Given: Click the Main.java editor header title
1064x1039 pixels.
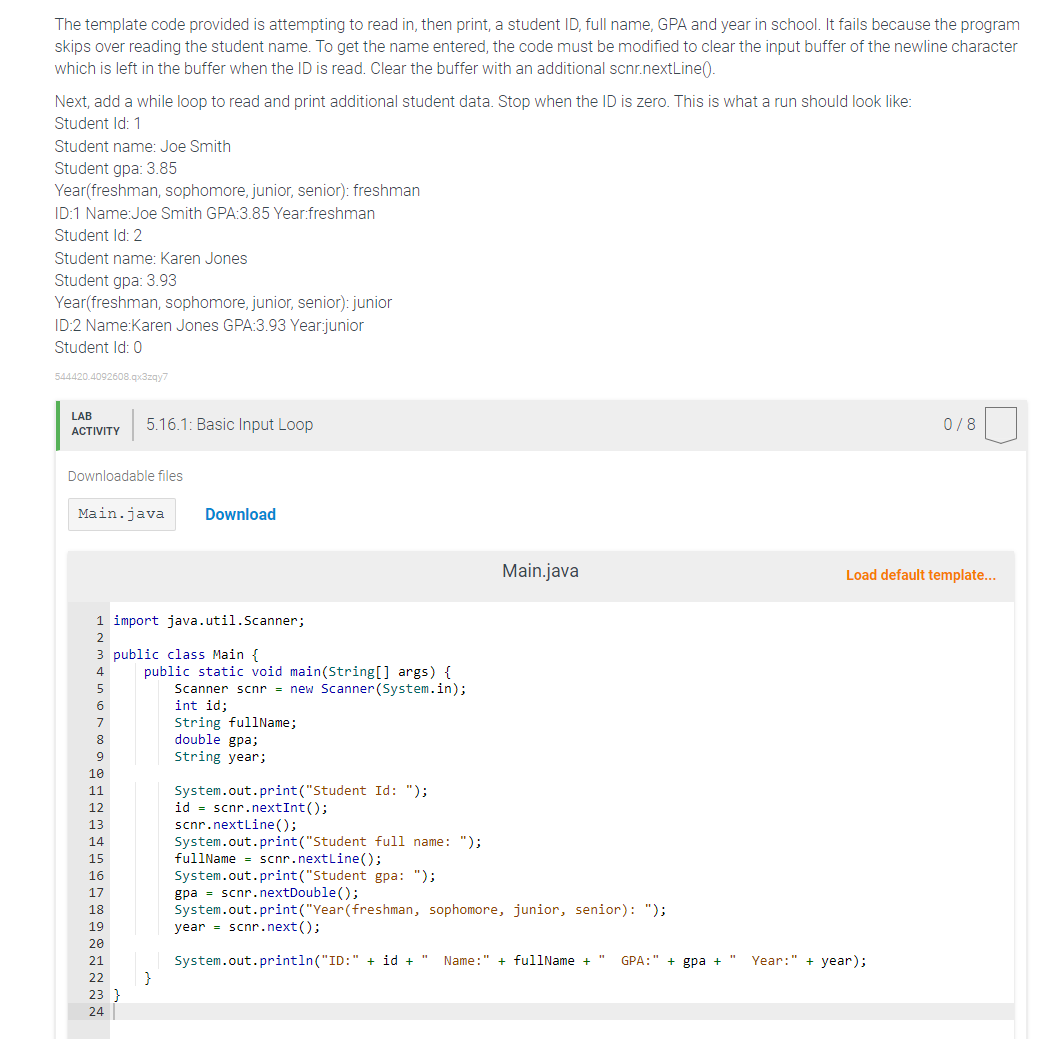Looking at the screenshot, I should [x=540, y=571].
